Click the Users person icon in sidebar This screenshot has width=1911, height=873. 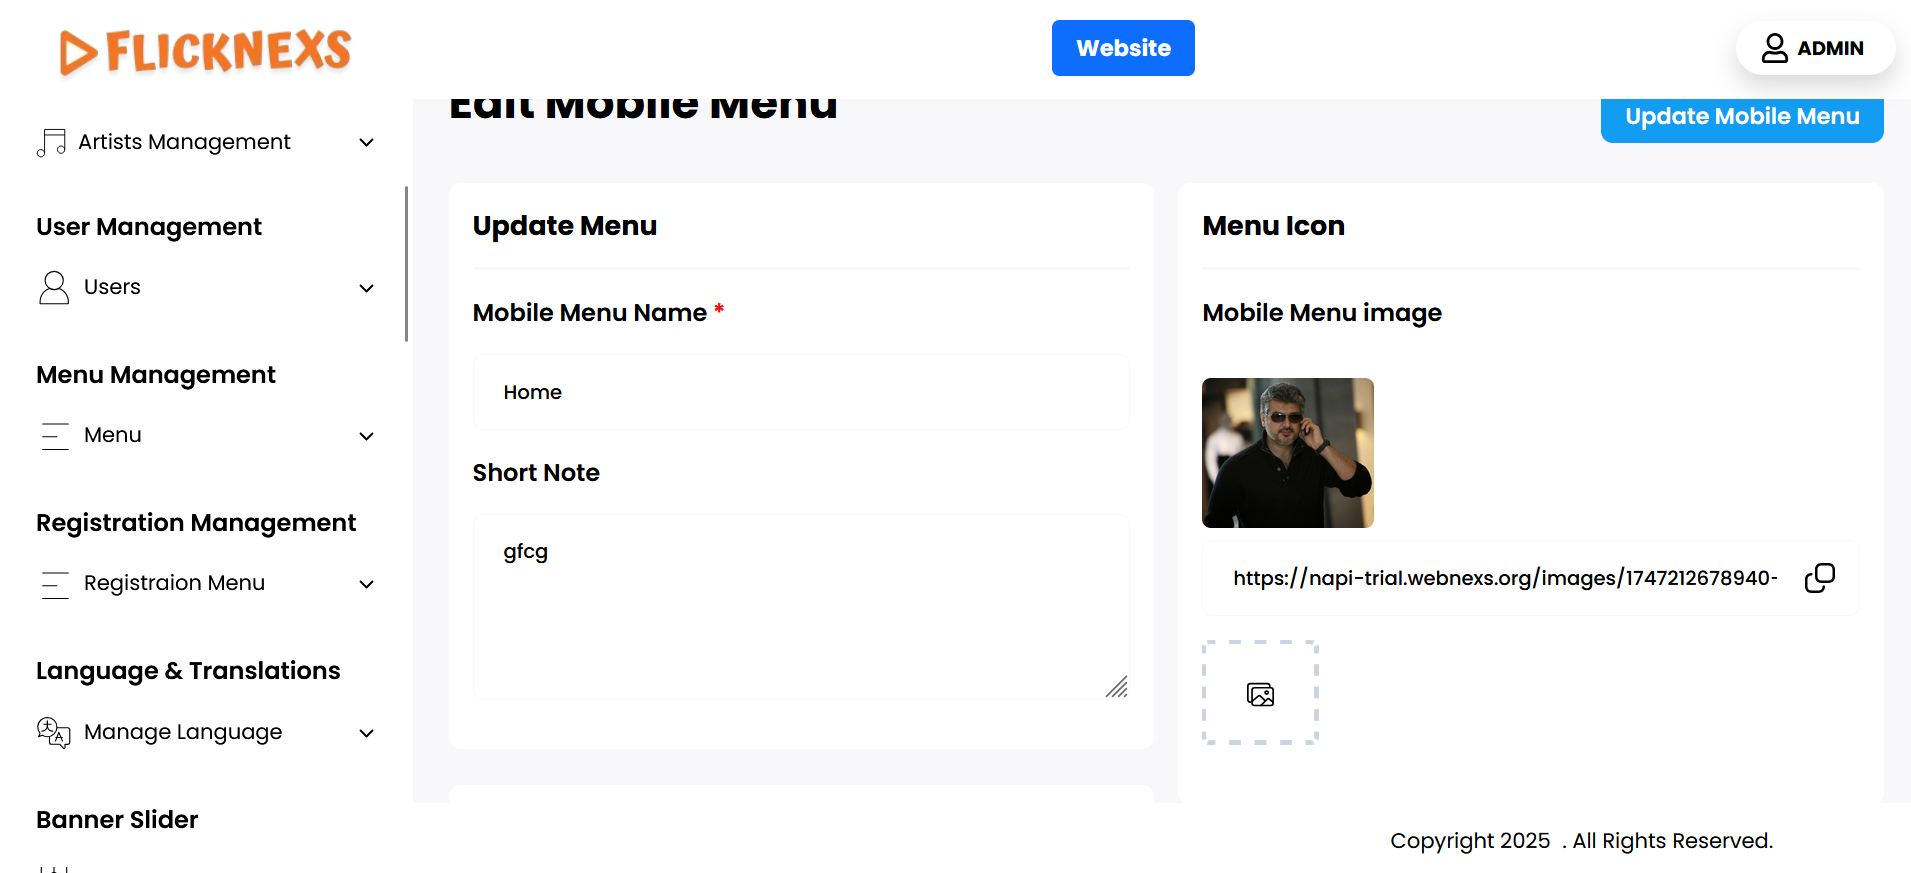click(54, 288)
